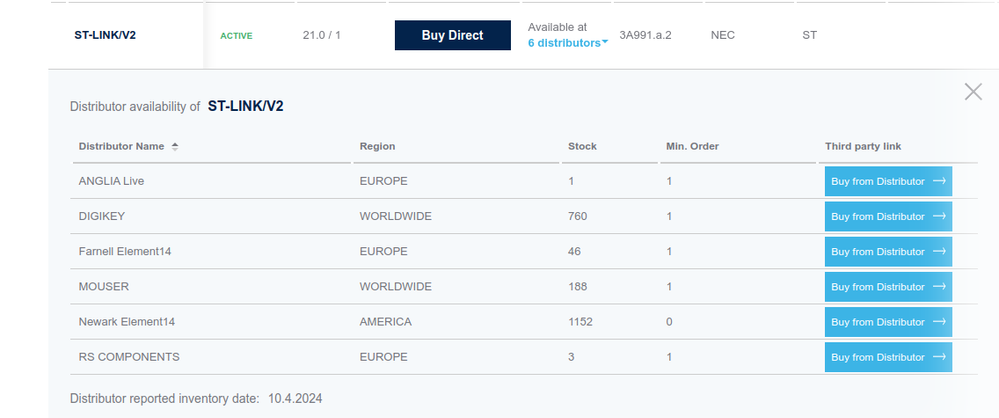The image size is (999, 418).
Task: Click the Buy Direct button
Action: pyautogui.click(x=452, y=35)
